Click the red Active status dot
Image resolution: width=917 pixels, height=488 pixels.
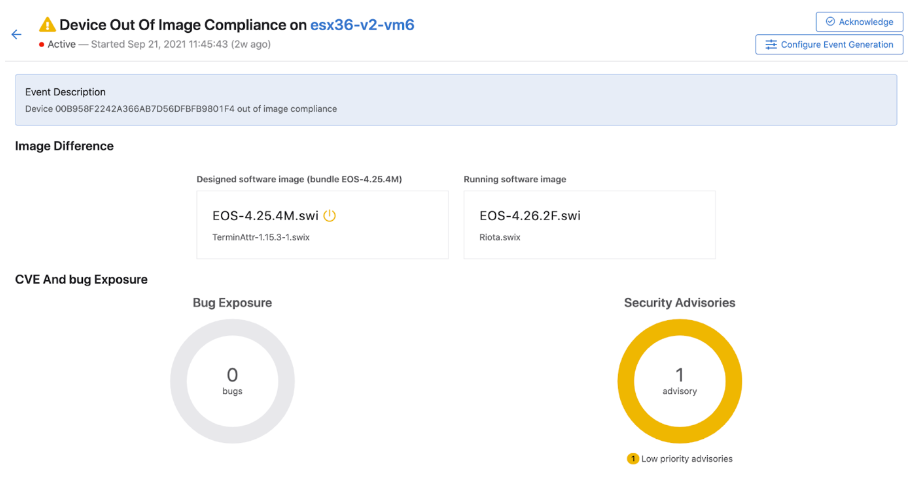click(x=42, y=44)
